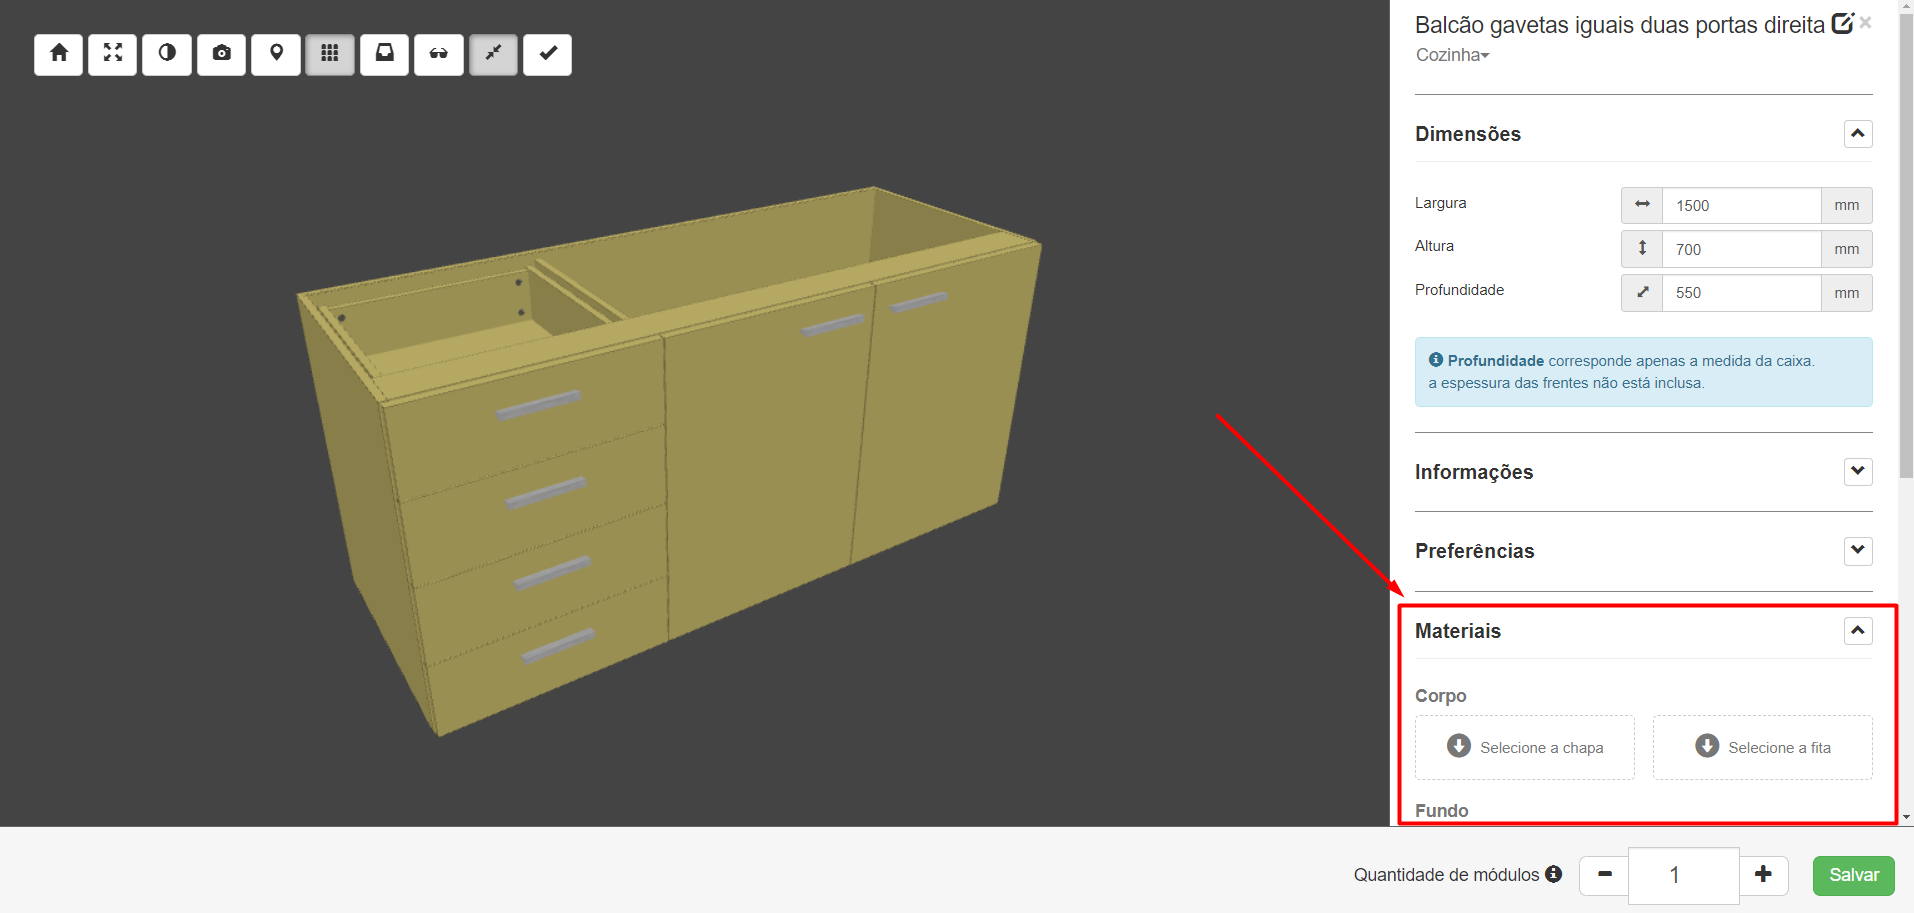Expand the Preferências section
Screen dimensions: 1914x913
coord(1858,550)
